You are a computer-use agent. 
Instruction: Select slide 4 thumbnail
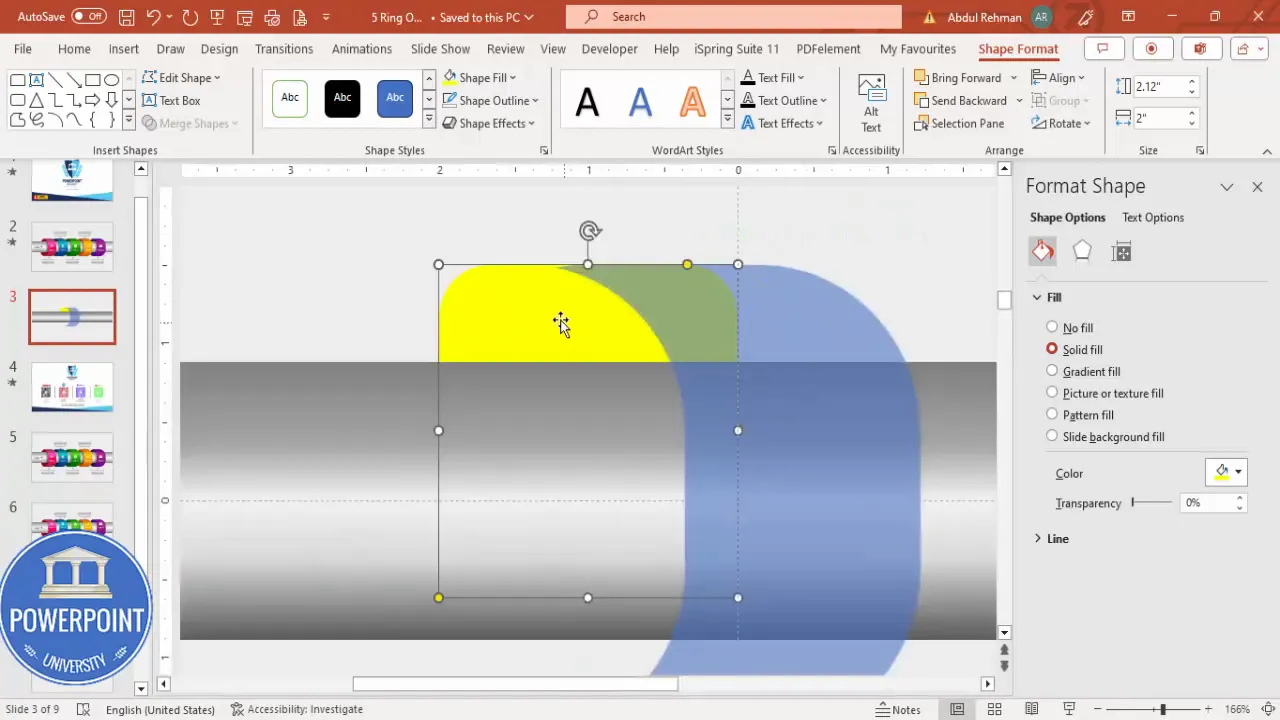tap(72, 387)
